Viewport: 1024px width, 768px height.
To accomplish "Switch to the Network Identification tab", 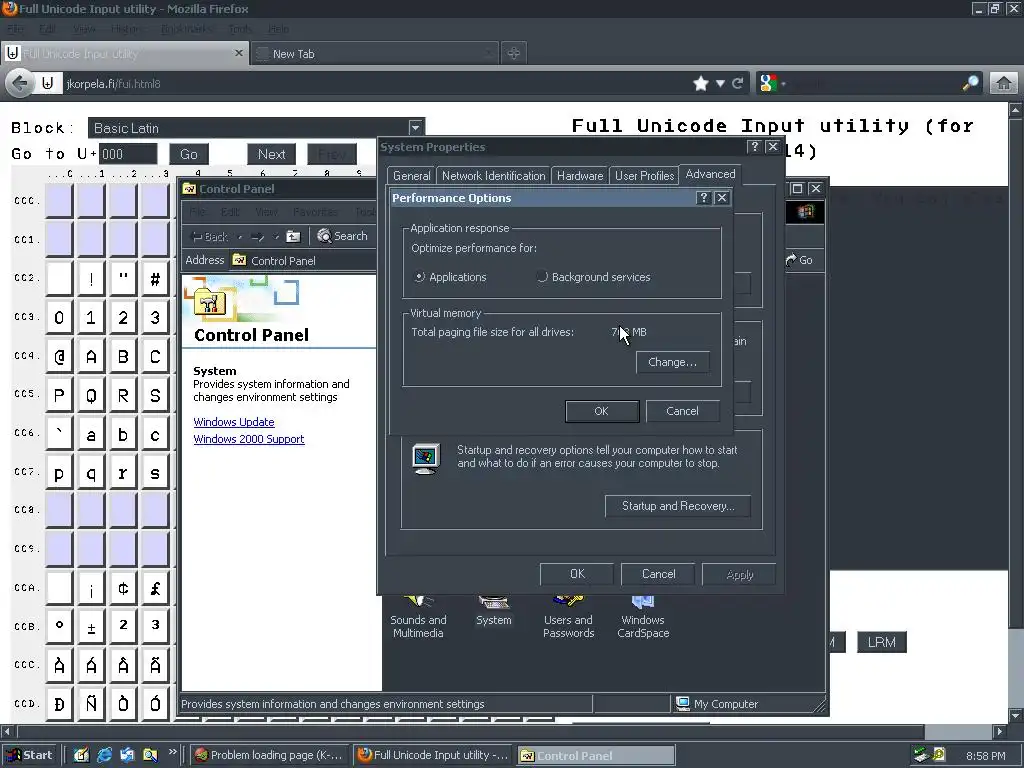I will point(494,176).
